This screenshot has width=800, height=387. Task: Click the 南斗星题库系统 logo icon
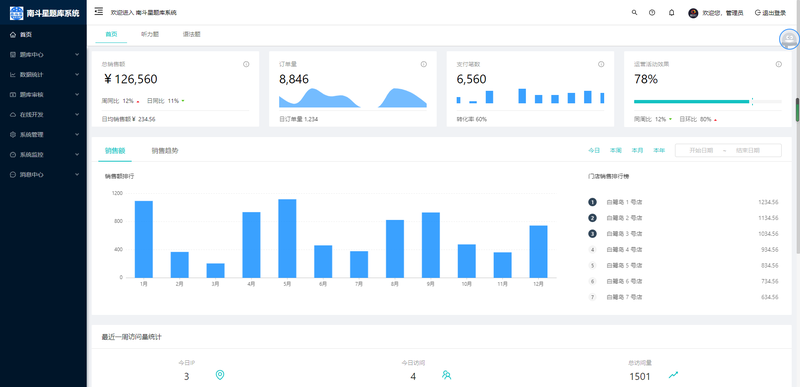pos(16,13)
